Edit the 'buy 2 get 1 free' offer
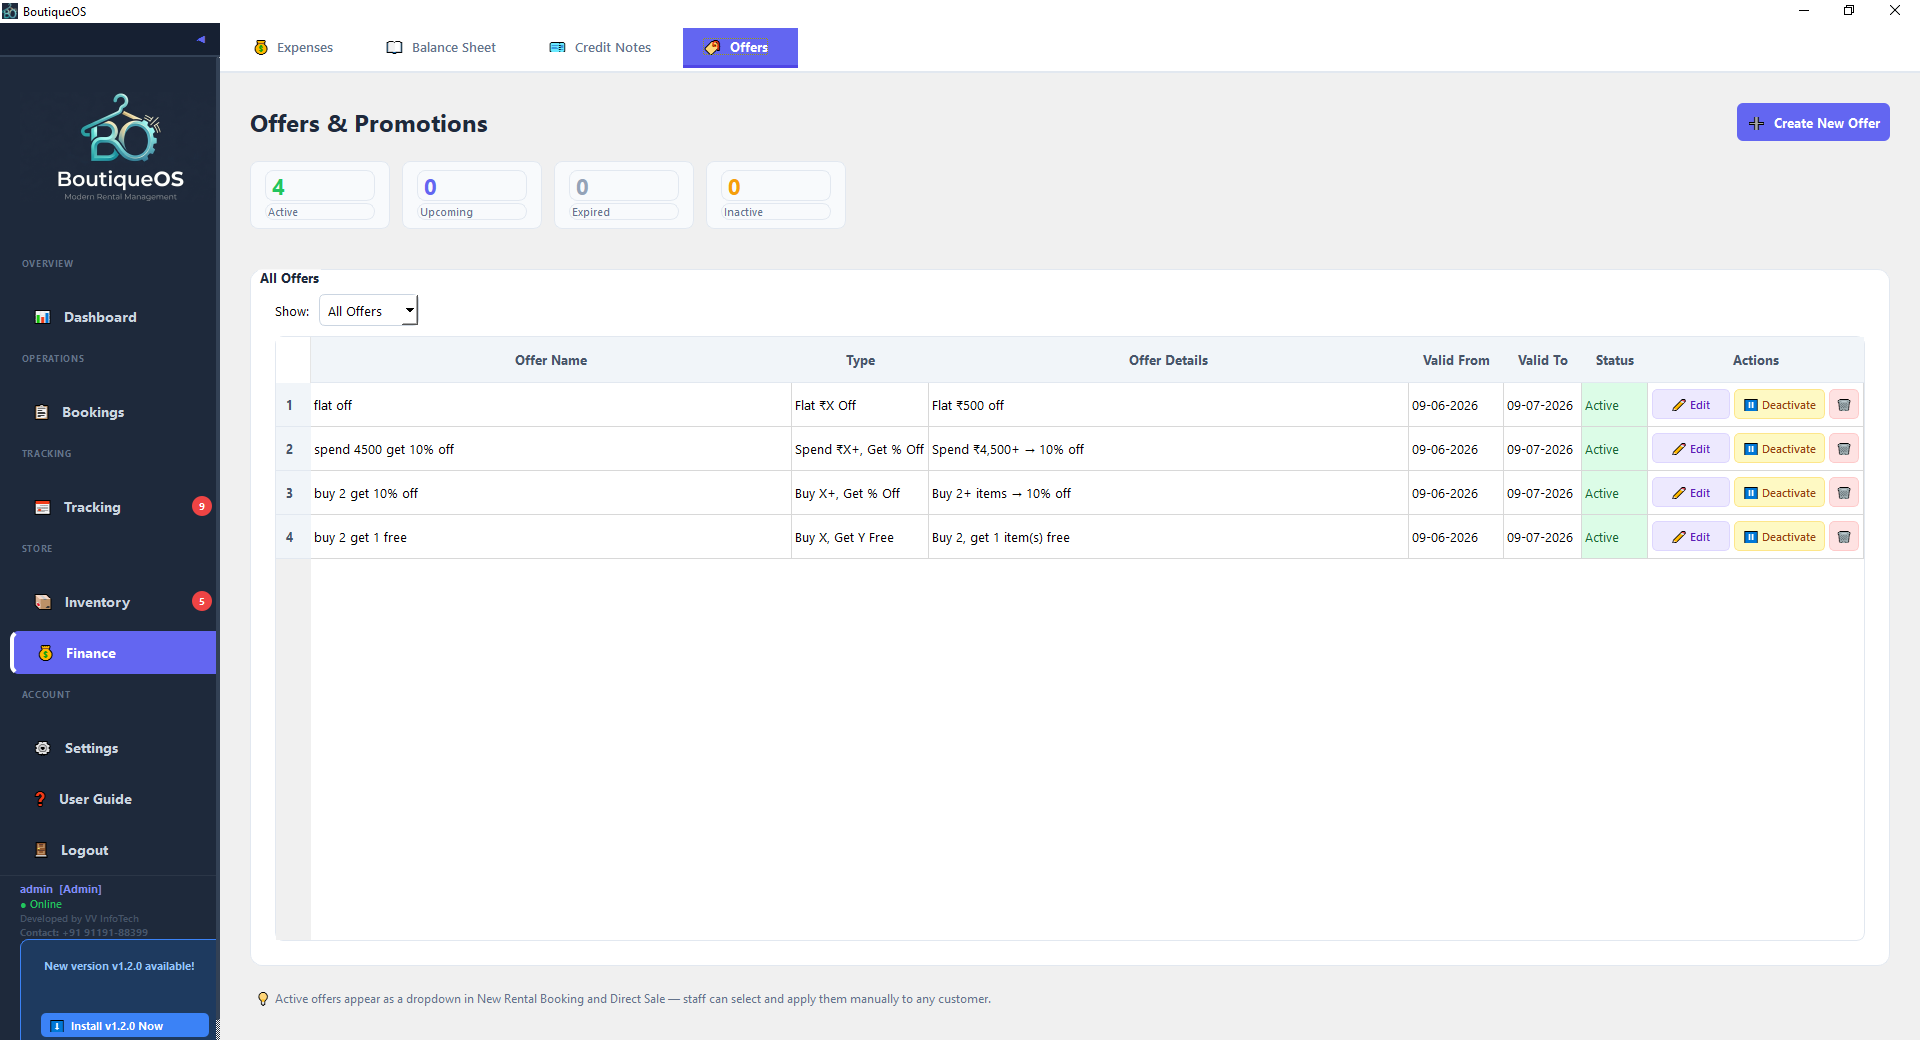This screenshot has width=1920, height=1040. tap(1691, 537)
